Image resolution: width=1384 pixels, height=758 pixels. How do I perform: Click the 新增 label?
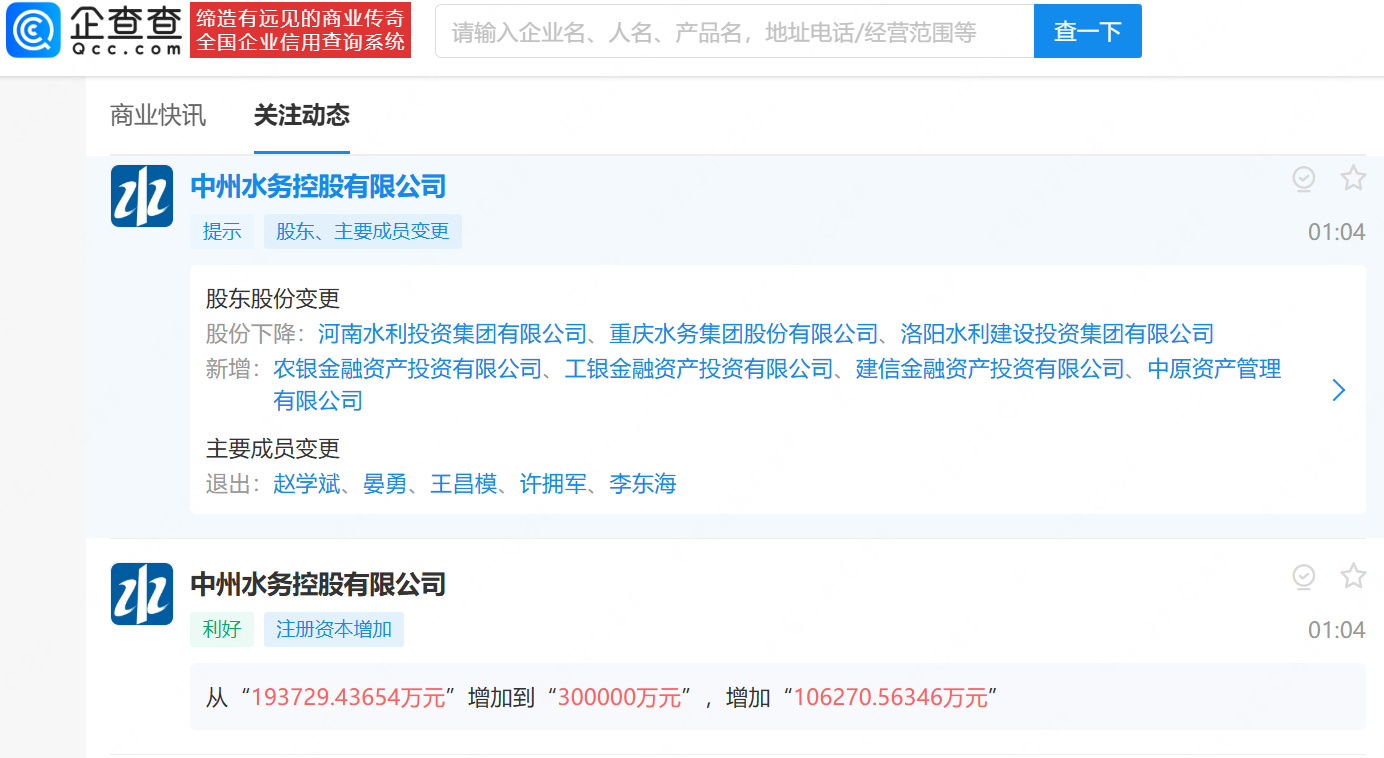234,369
